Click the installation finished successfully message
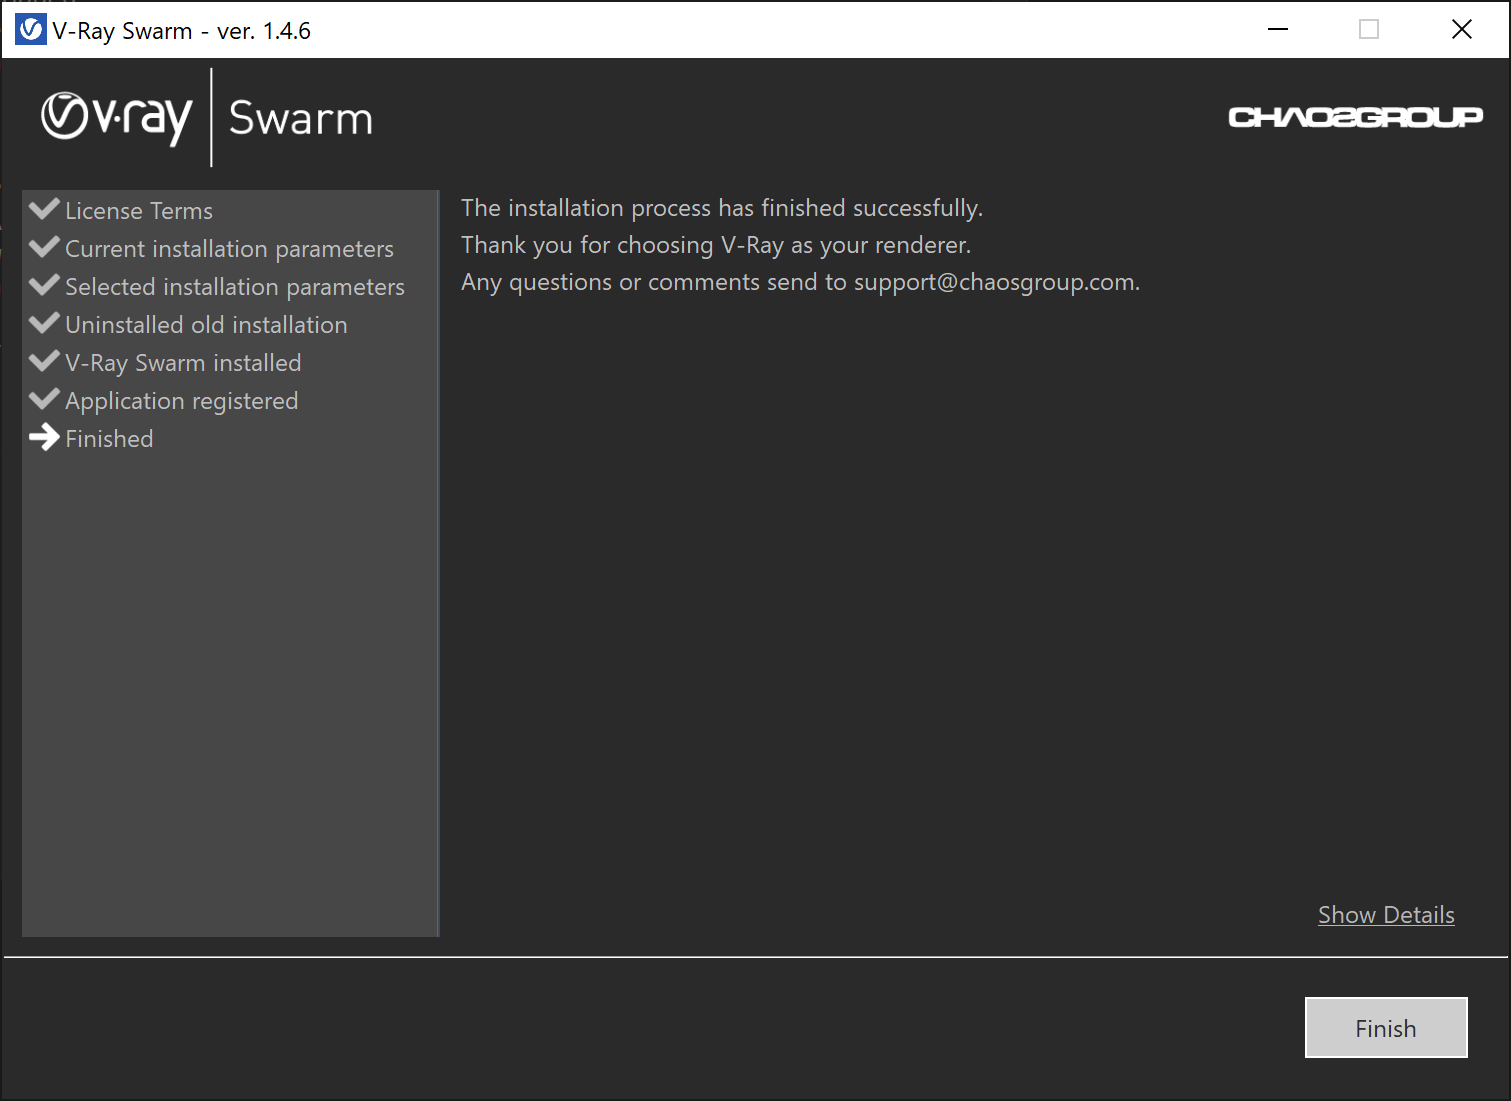 click(722, 208)
